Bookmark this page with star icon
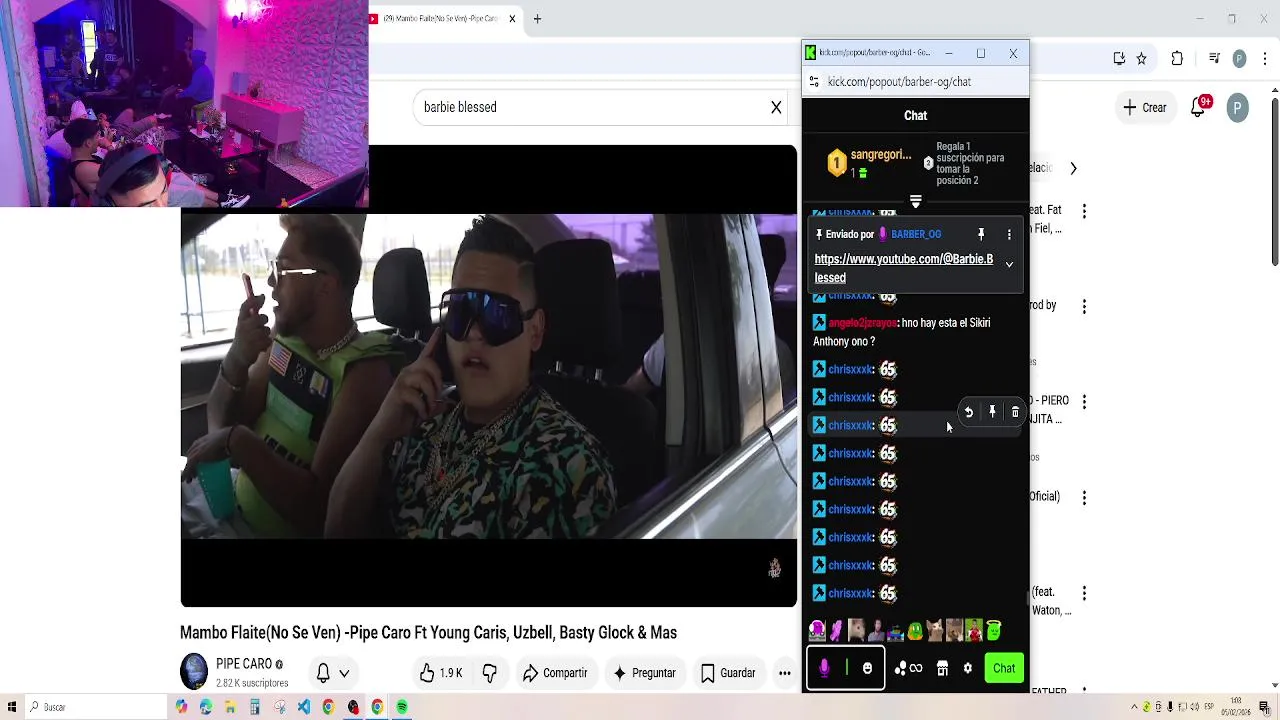This screenshot has width=1280, height=720. tap(1141, 59)
